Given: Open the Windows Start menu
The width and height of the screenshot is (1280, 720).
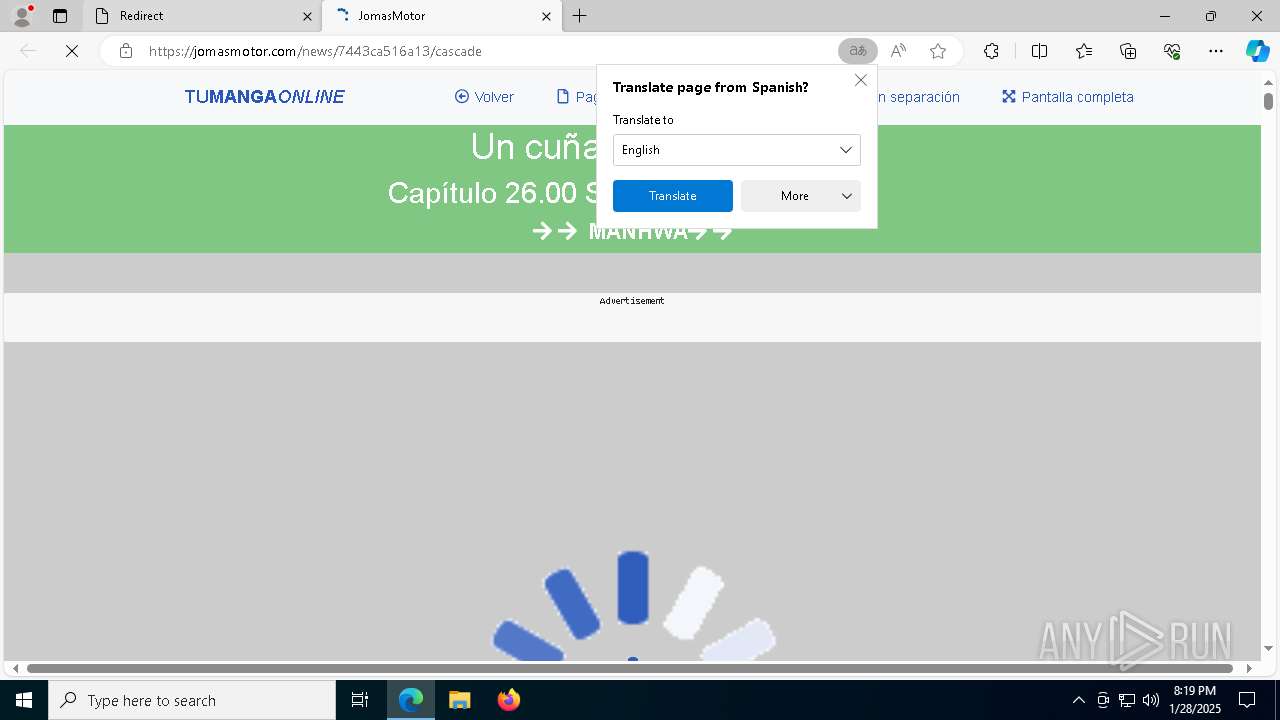Looking at the screenshot, I should (24, 700).
